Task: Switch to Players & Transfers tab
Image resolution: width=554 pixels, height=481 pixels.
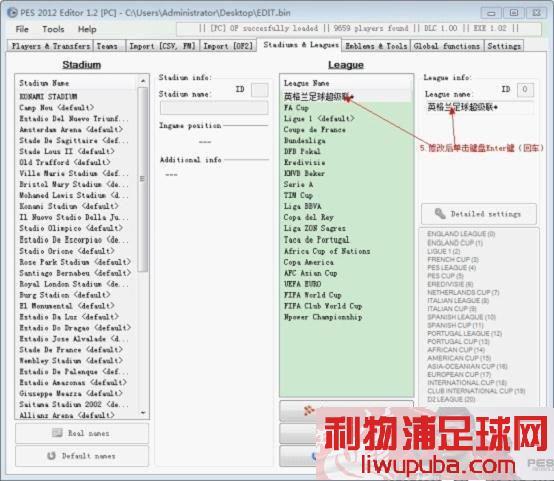Action: click(51, 46)
